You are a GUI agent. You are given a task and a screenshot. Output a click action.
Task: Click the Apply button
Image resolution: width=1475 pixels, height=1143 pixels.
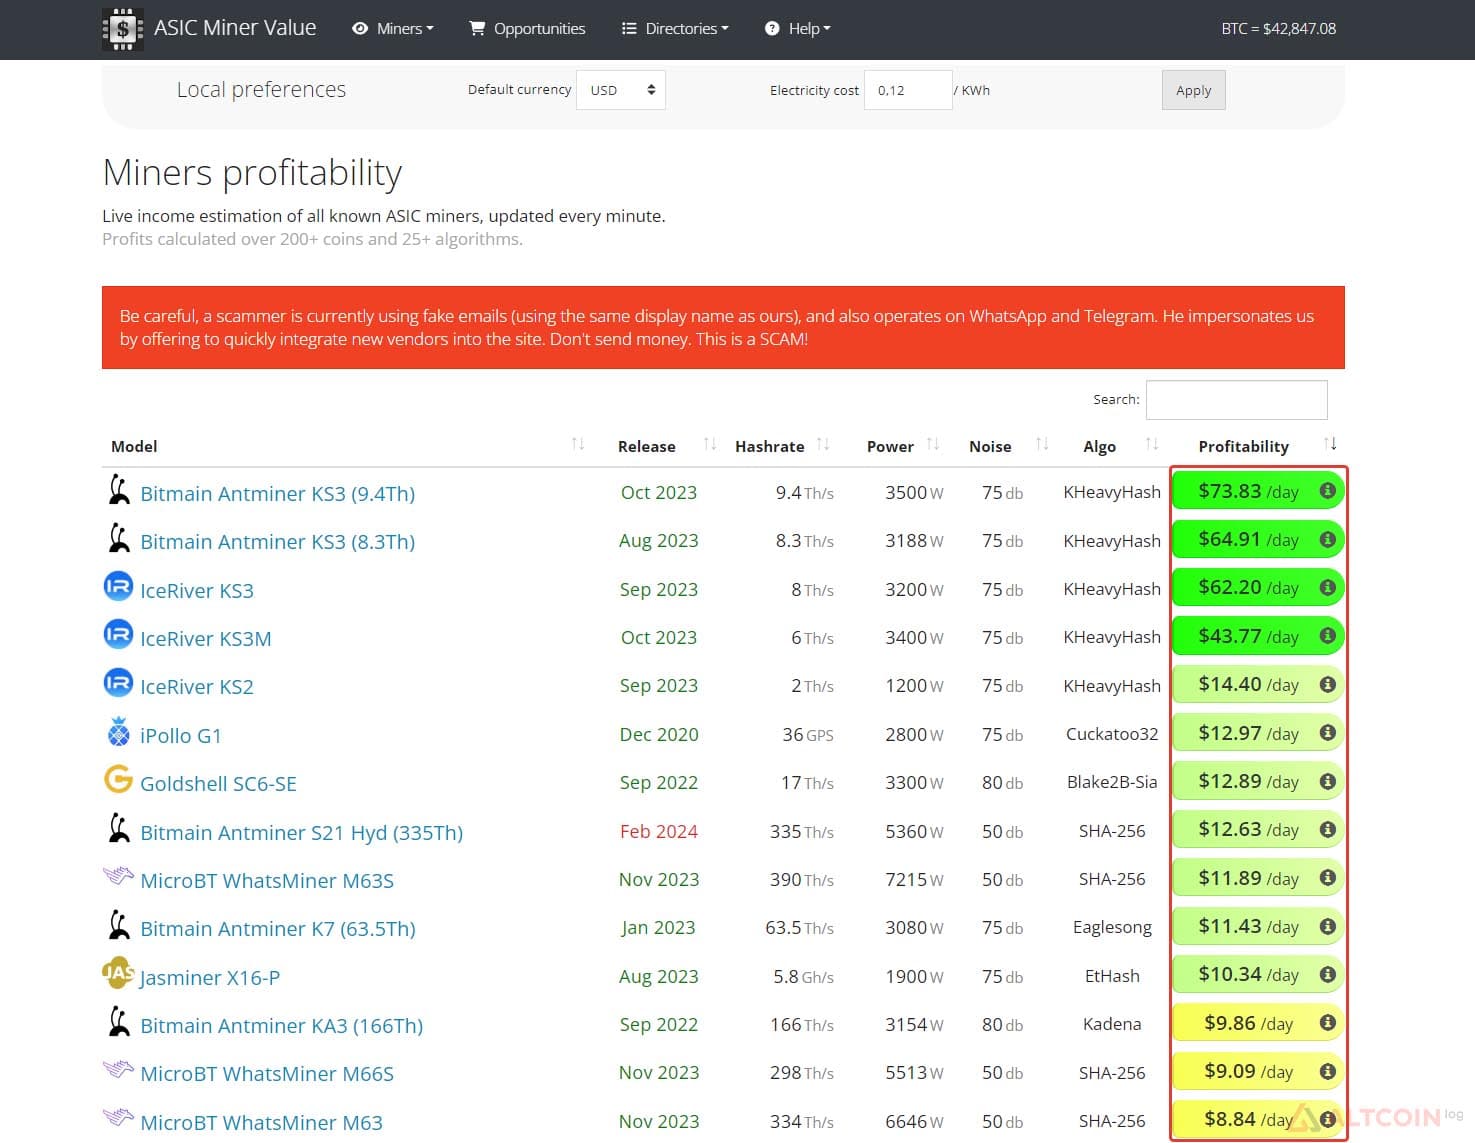[x=1193, y=90]
